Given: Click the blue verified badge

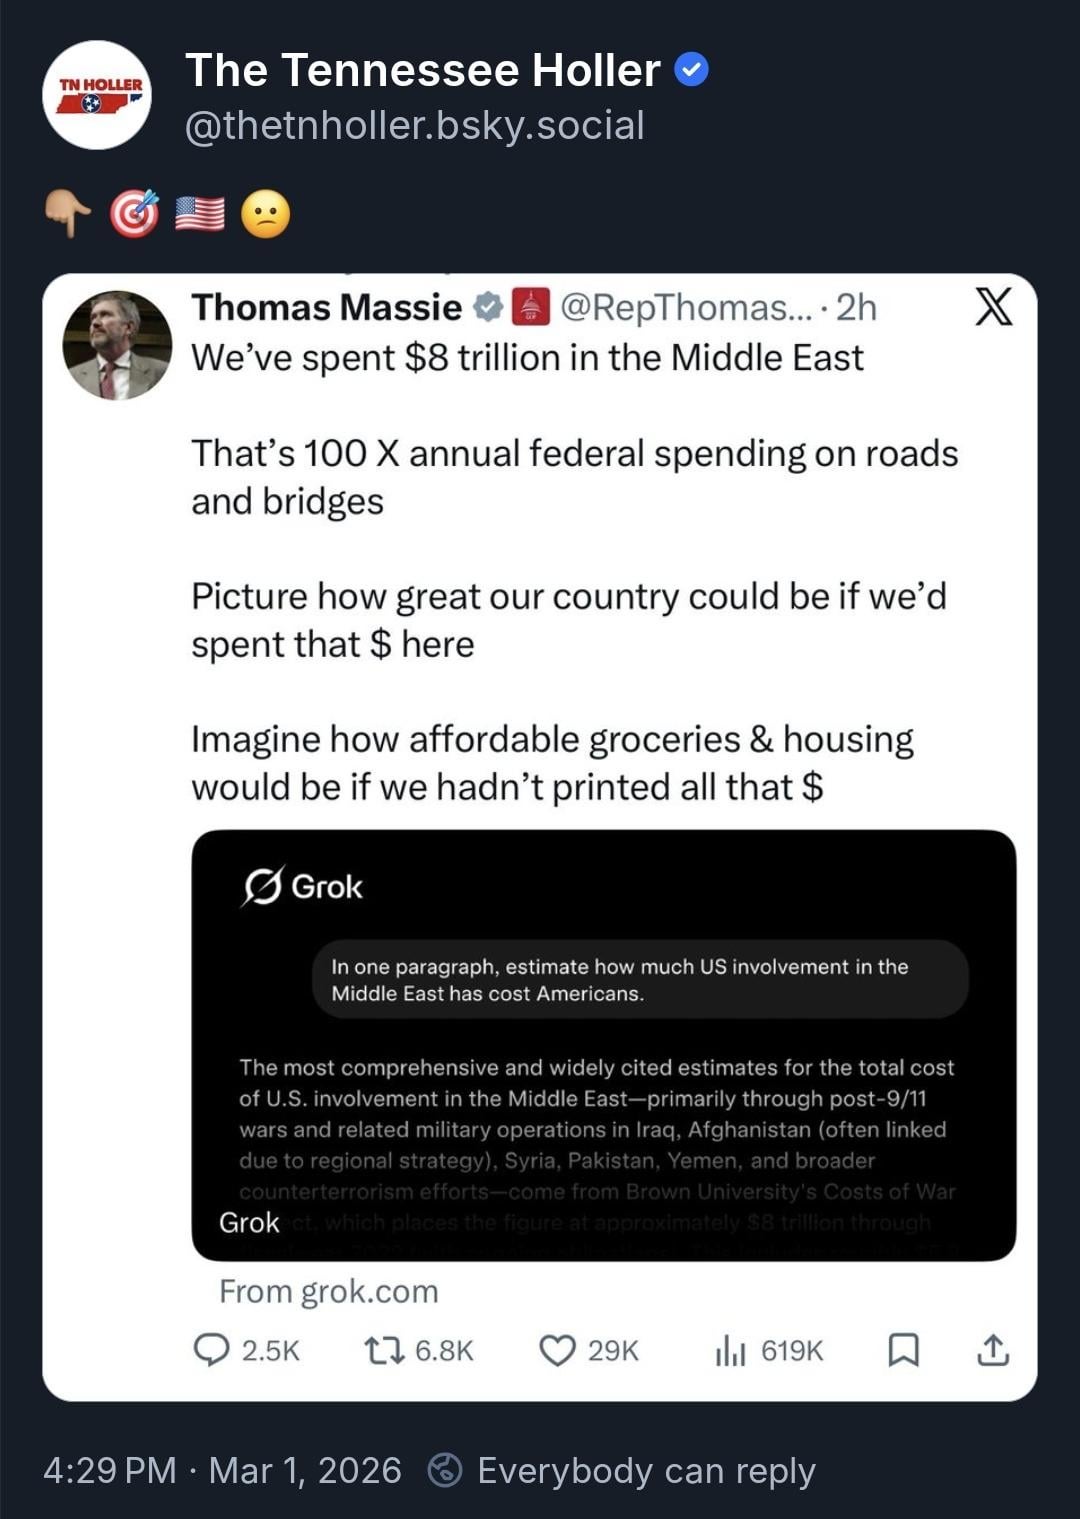Looking at the screenshot, I should (692, 69).
